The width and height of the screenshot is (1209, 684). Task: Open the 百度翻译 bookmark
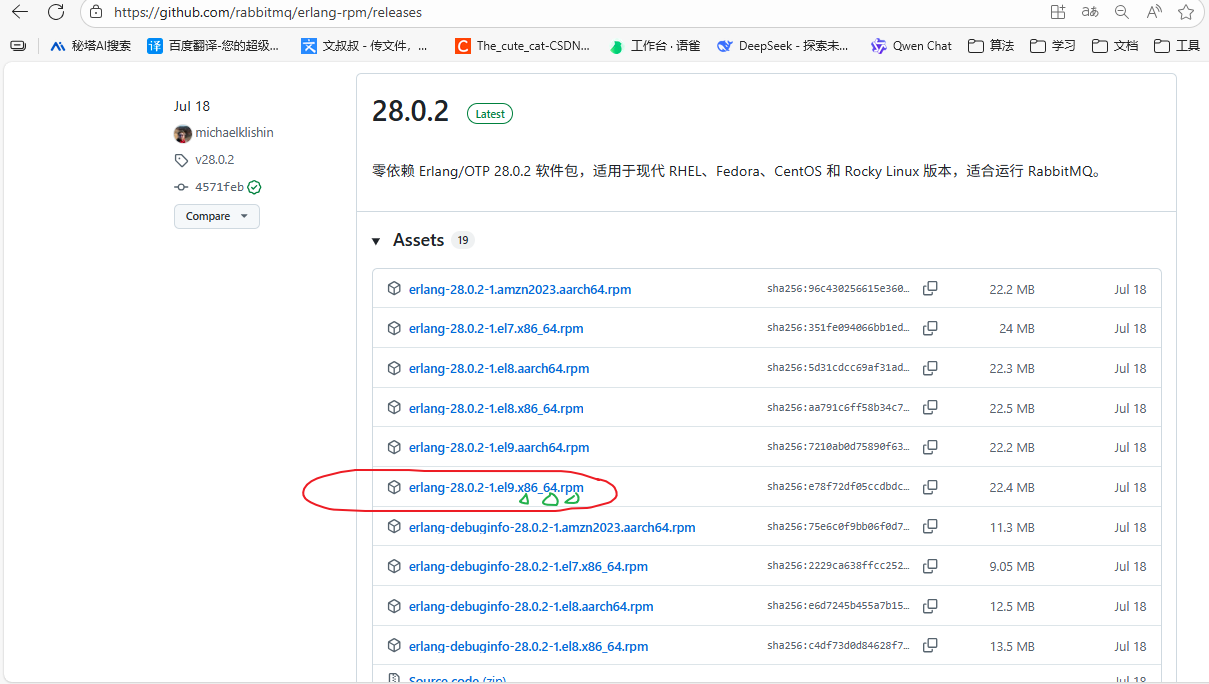coord(214,46)
